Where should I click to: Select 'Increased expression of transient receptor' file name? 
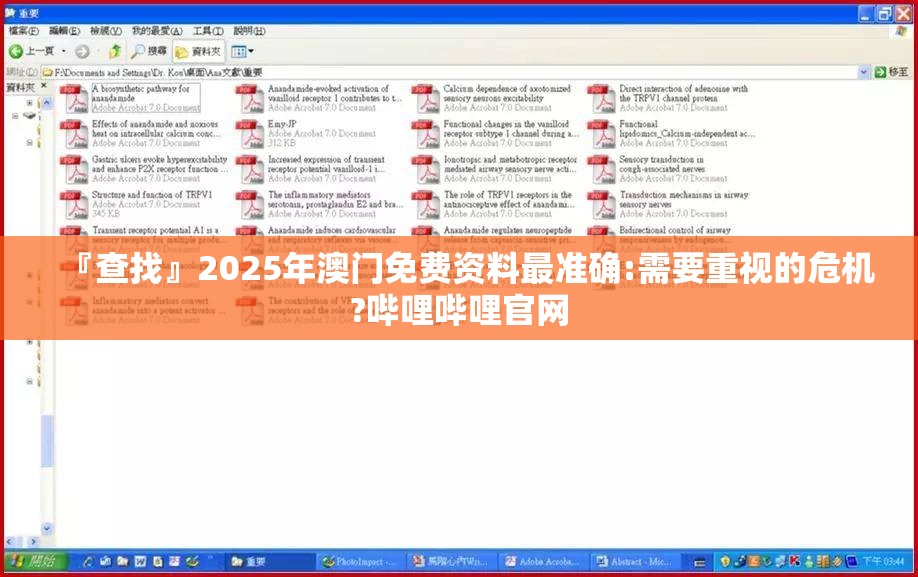(327, 164)
